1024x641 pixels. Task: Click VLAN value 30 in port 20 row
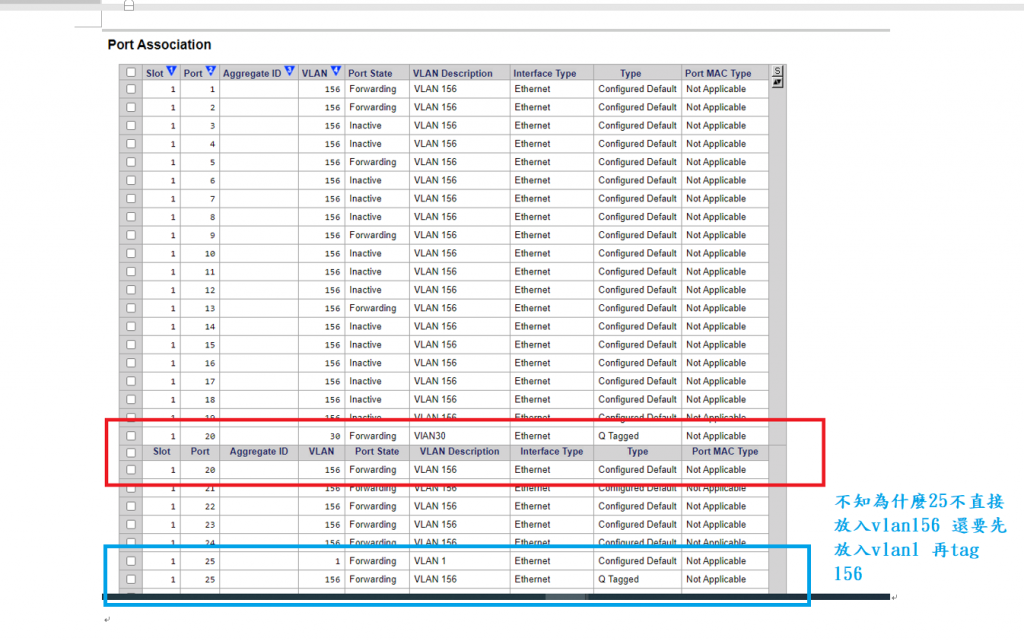(x=335, y=436)
